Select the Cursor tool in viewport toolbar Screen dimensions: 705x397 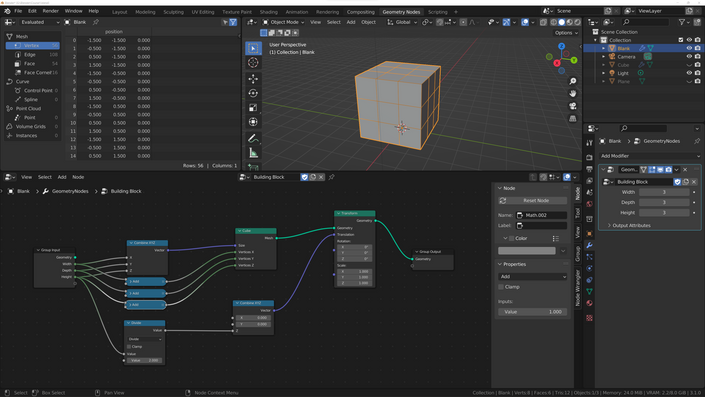pos(253,62)
